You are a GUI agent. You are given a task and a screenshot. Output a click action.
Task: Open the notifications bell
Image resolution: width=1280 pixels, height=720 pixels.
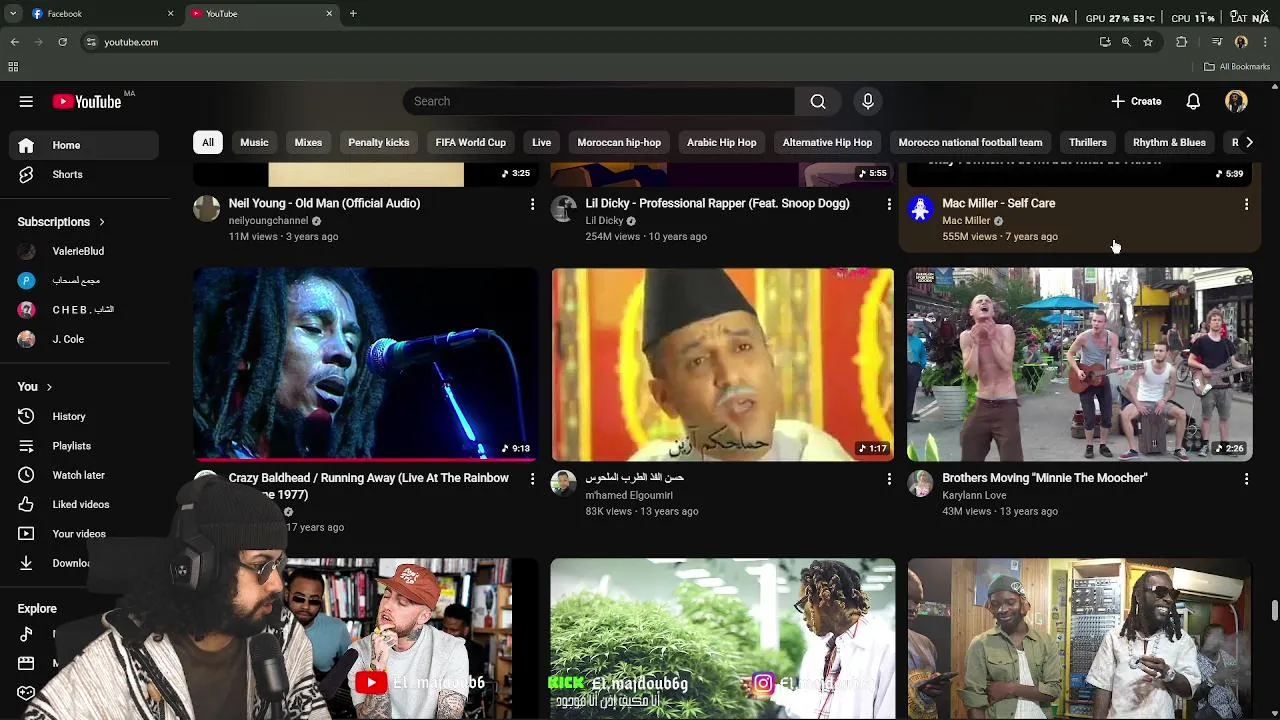click(x=1193, y=101)
